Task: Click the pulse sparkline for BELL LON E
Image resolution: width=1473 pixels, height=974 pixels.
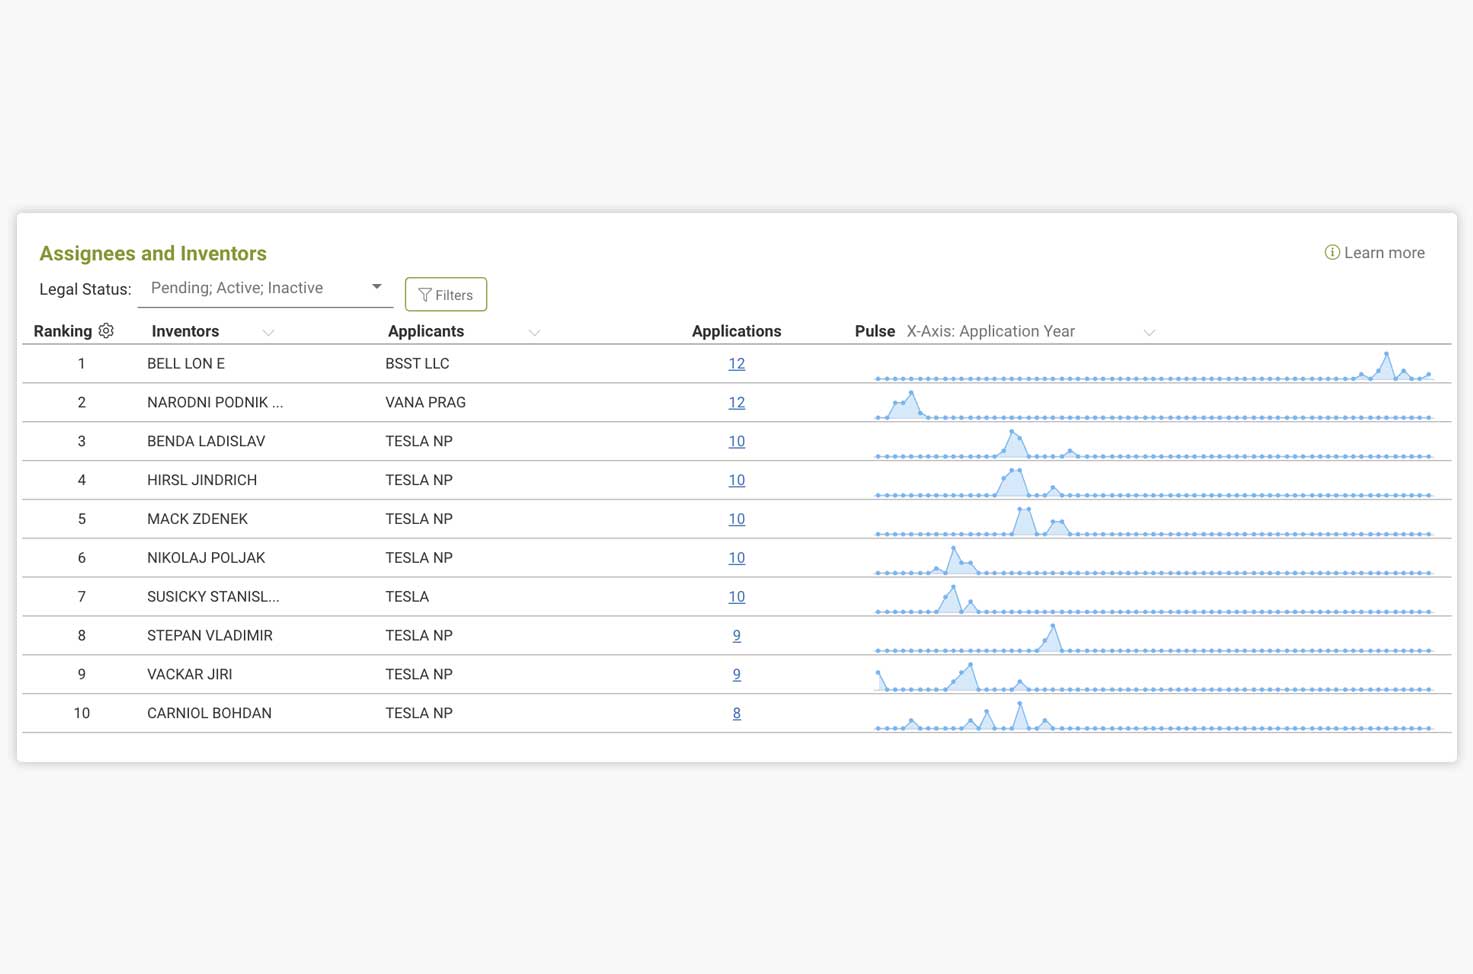Action: point(1154,367)
